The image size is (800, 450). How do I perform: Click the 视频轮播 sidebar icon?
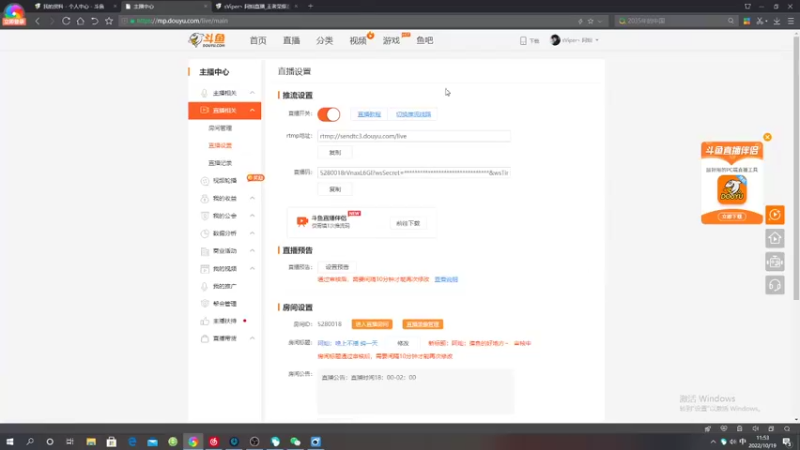tap(205, 181)
